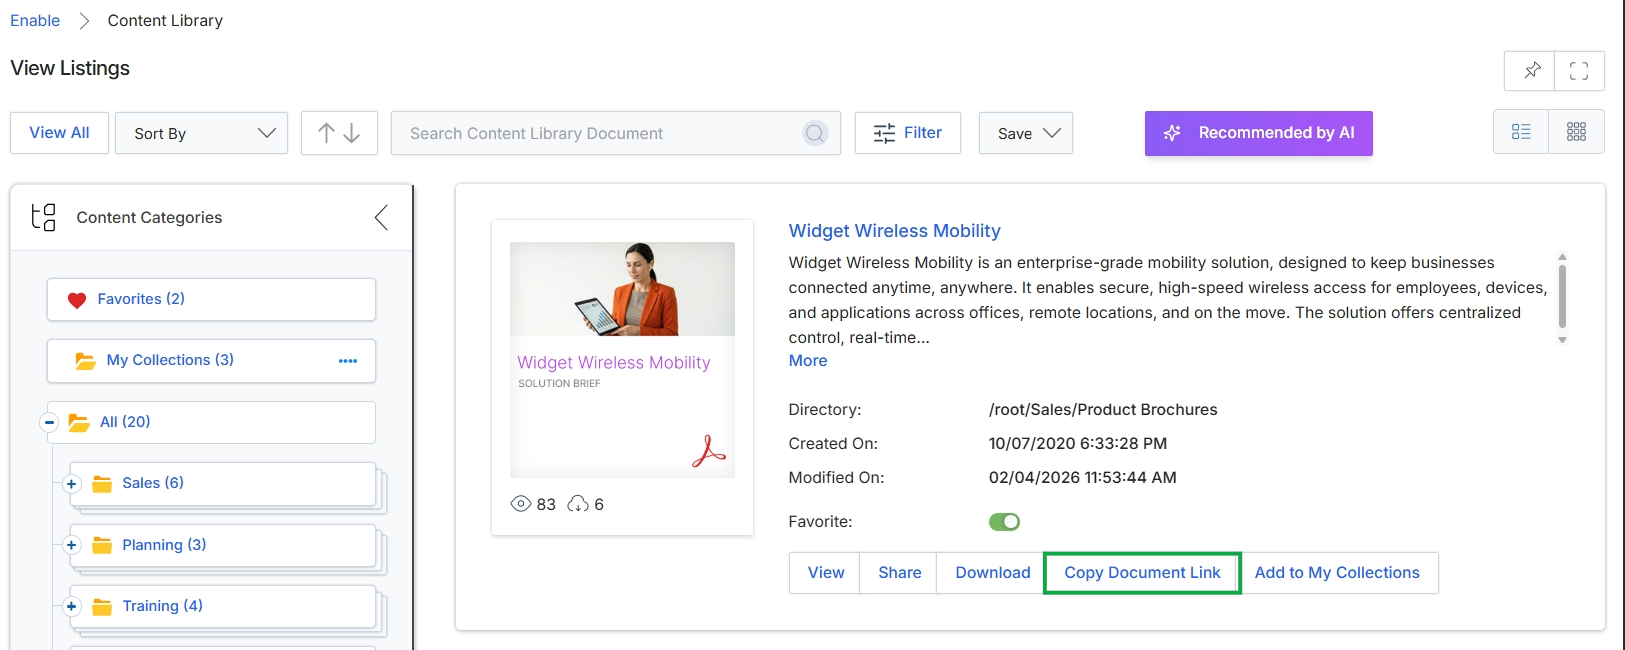This screenshot has width=1625, height=650.
Task: Select Favorites (2) category
Action: click(211, 299)
